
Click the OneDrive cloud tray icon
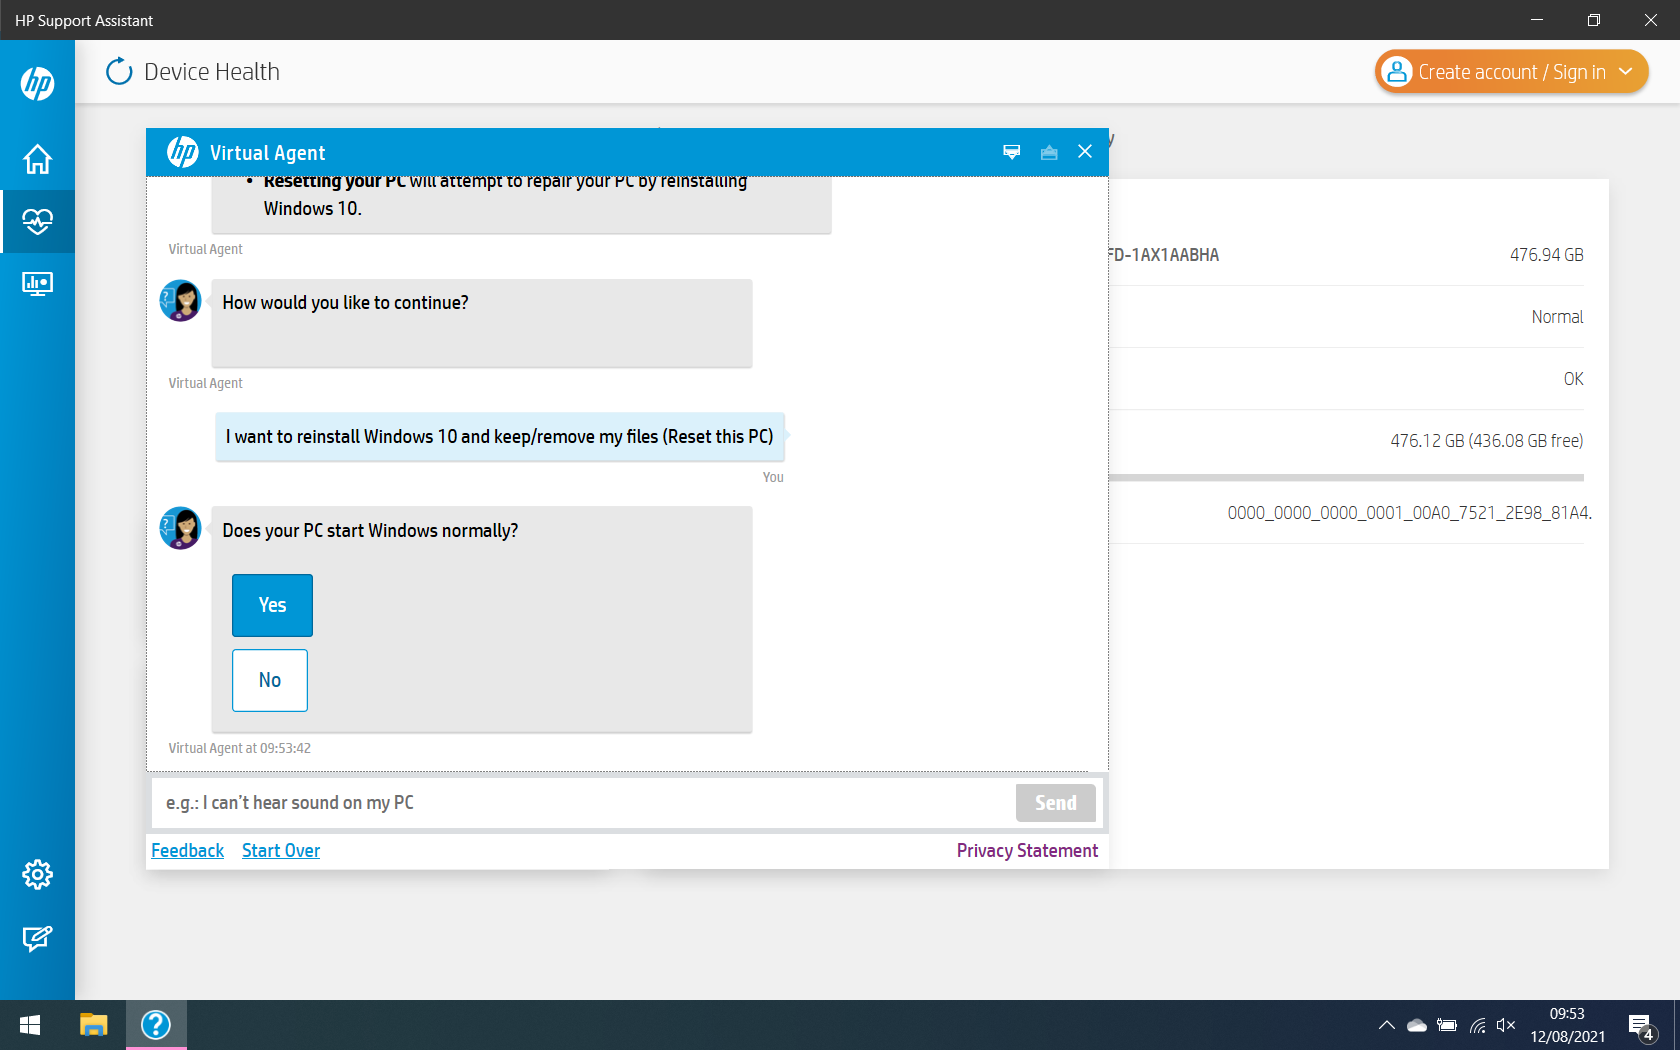tap(1416, 1025)
